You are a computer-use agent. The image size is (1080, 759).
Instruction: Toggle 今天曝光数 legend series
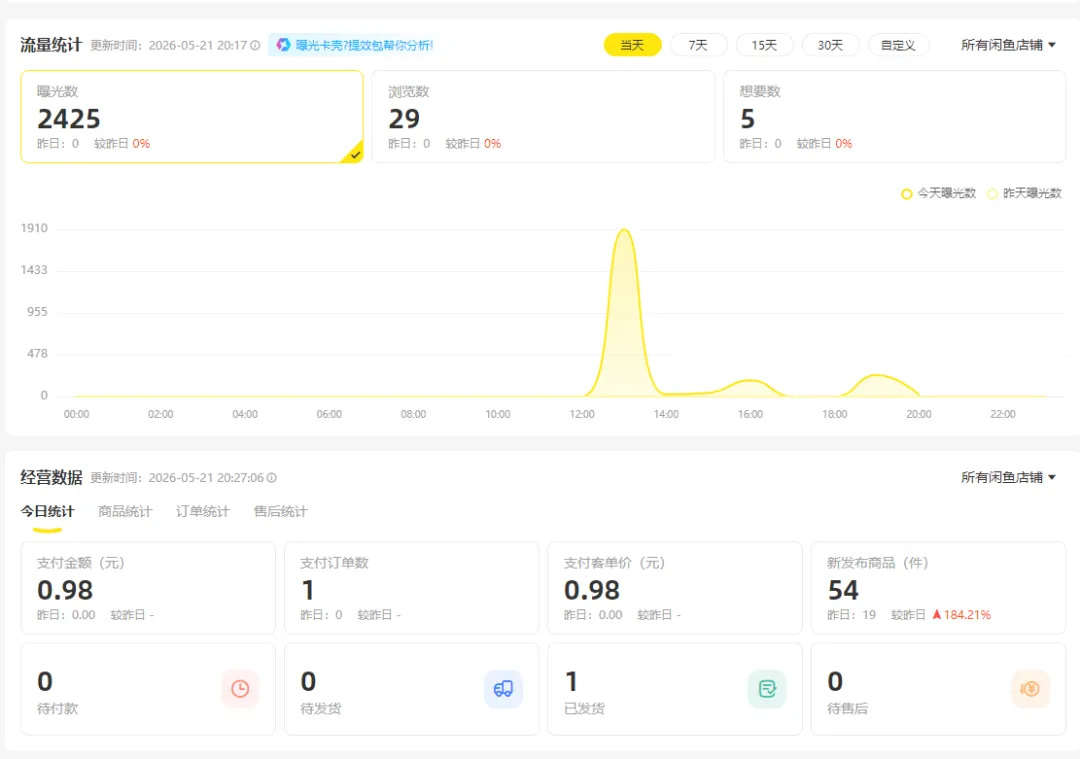(x=939, y=194)
